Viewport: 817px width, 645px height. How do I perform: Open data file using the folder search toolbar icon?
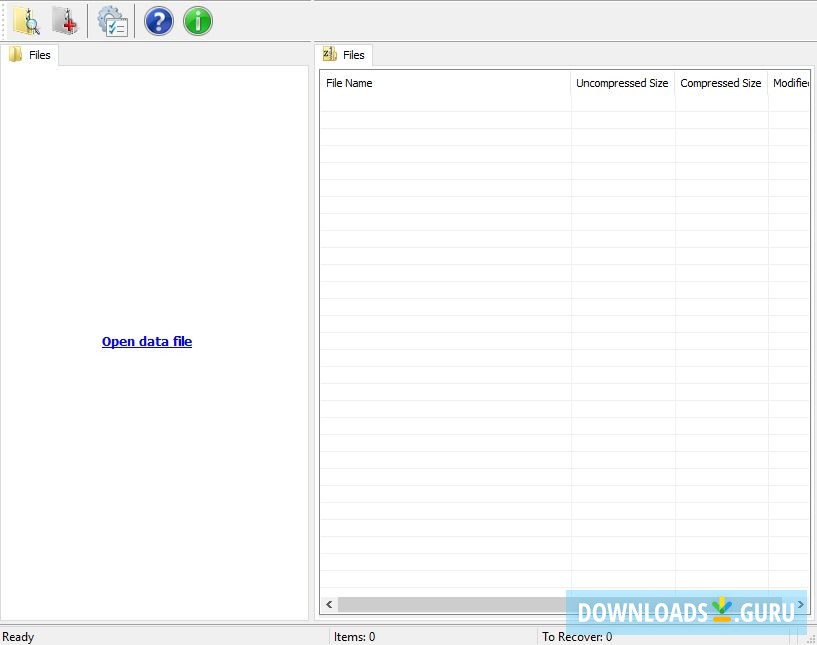26,20
